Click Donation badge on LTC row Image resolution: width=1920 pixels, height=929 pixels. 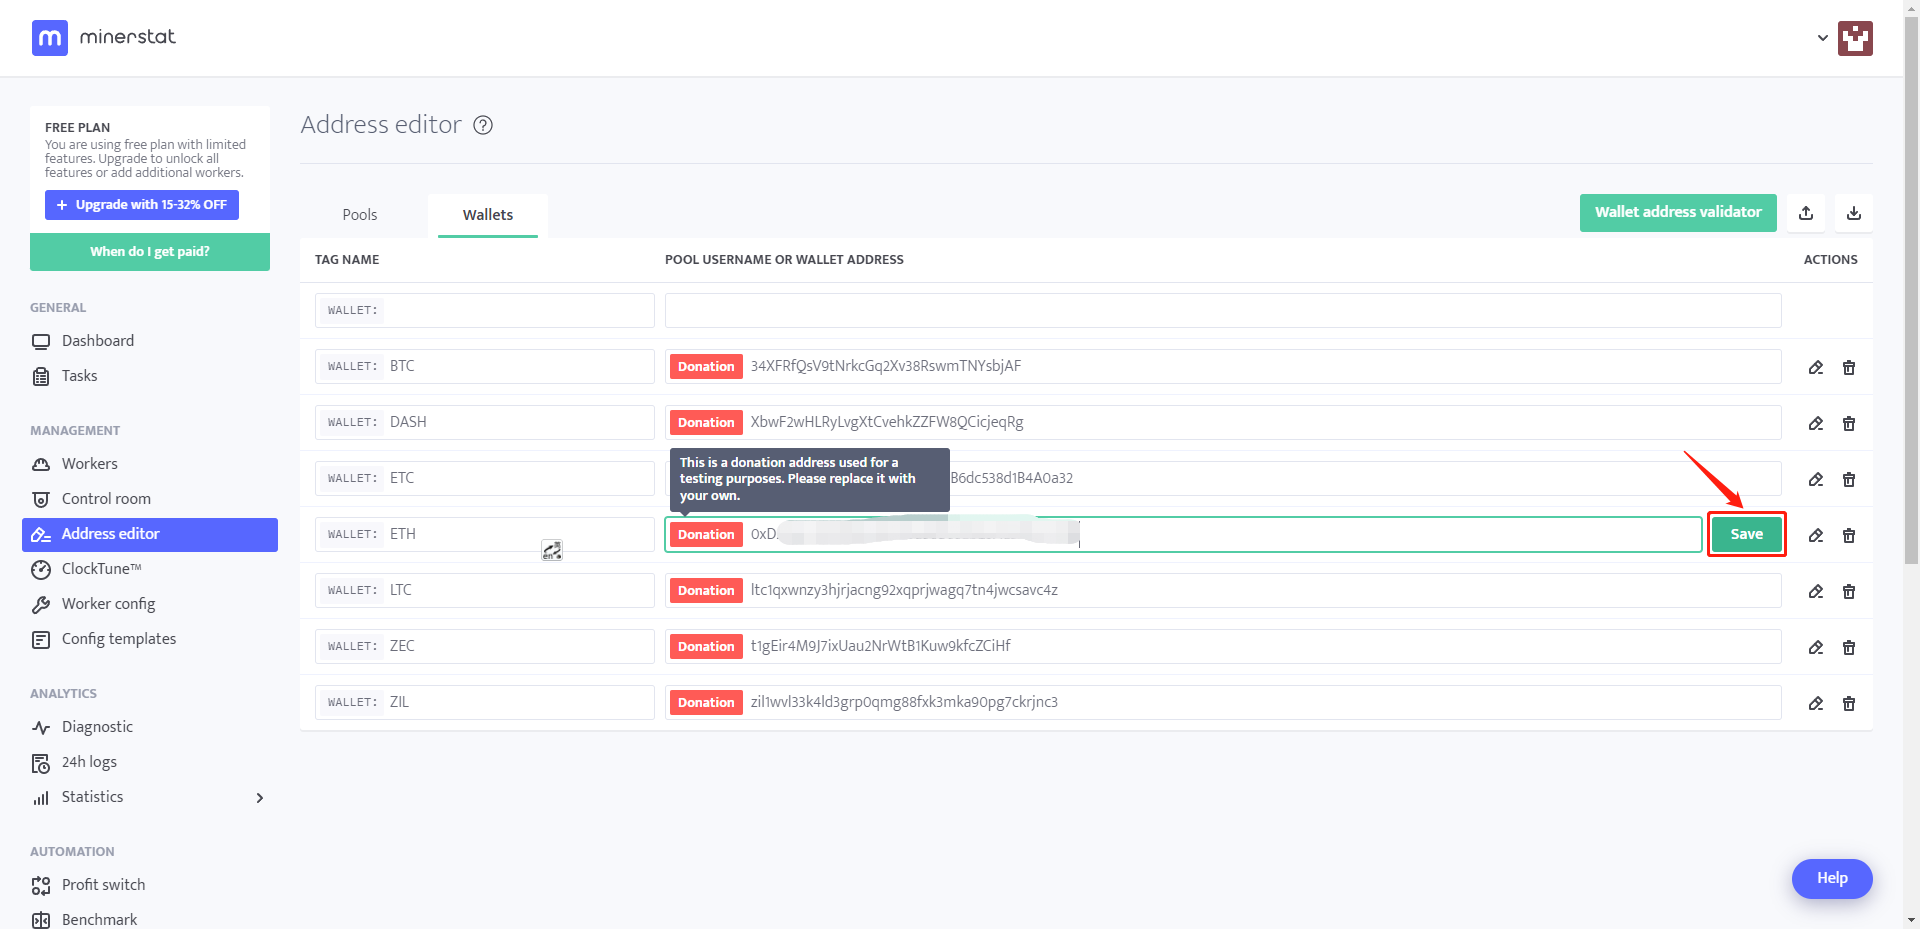pyautogui.click(x=706, y=590)
